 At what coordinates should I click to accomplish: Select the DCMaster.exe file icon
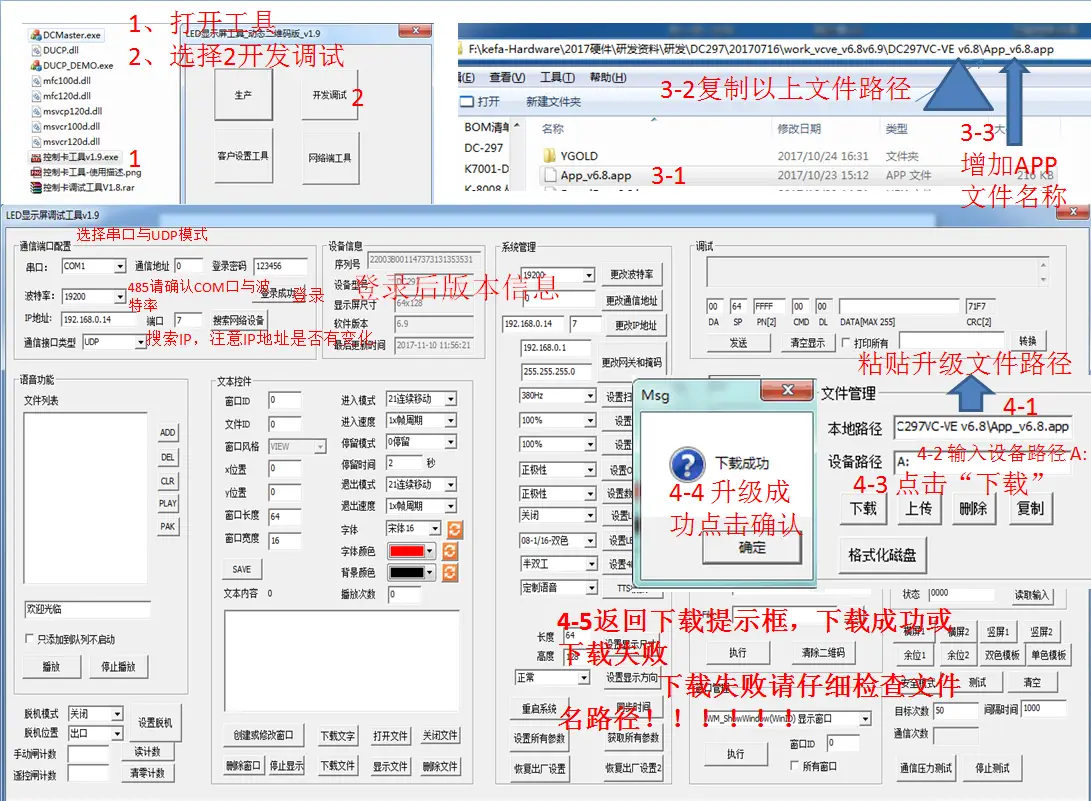coord(34,35)
